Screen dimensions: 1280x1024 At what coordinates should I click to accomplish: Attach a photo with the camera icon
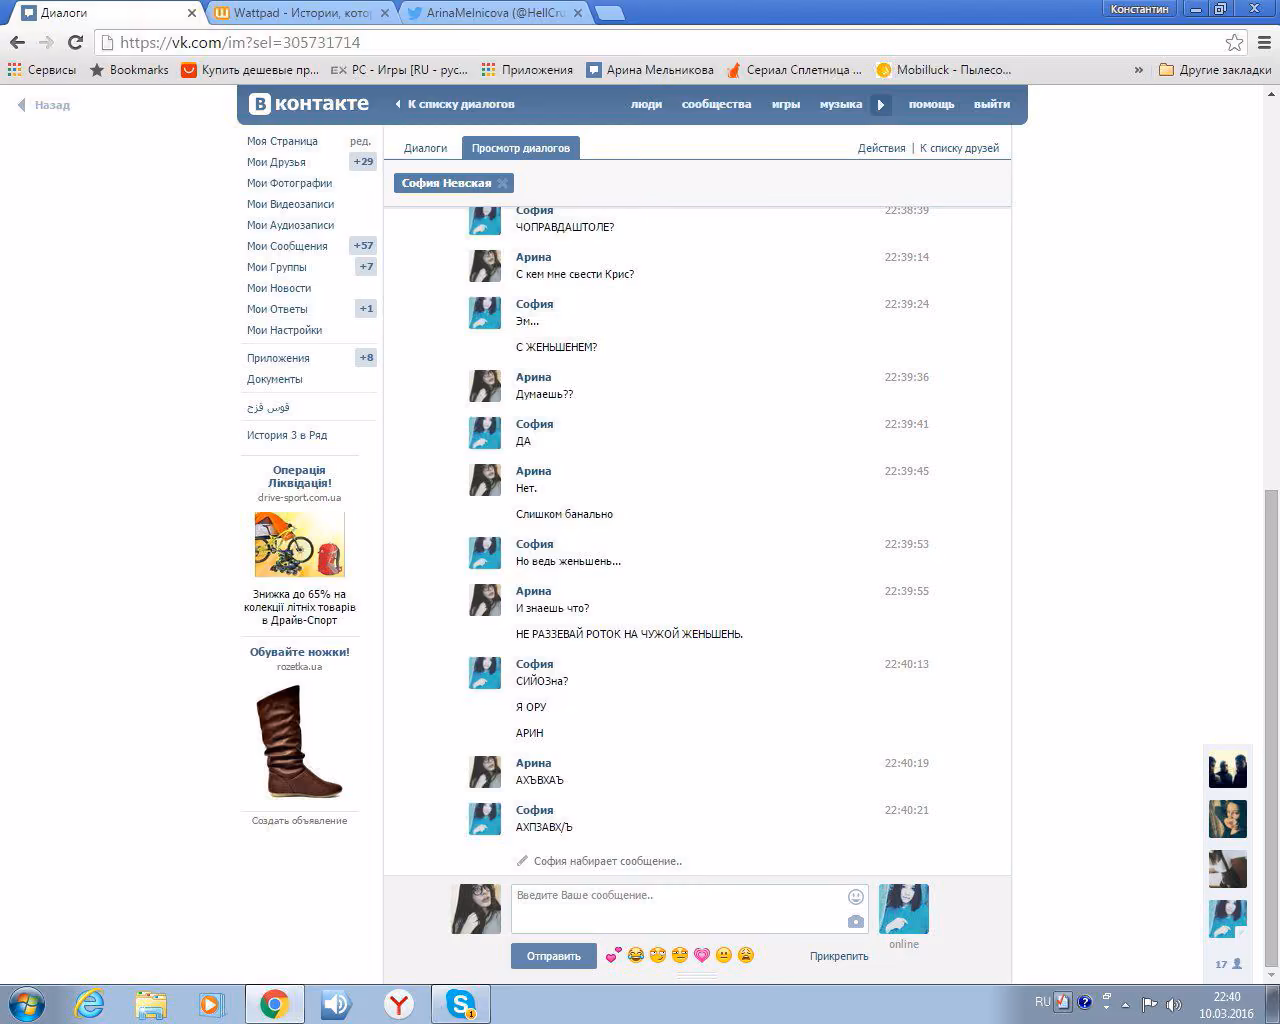pyautogui.click(x=856, y=921)
